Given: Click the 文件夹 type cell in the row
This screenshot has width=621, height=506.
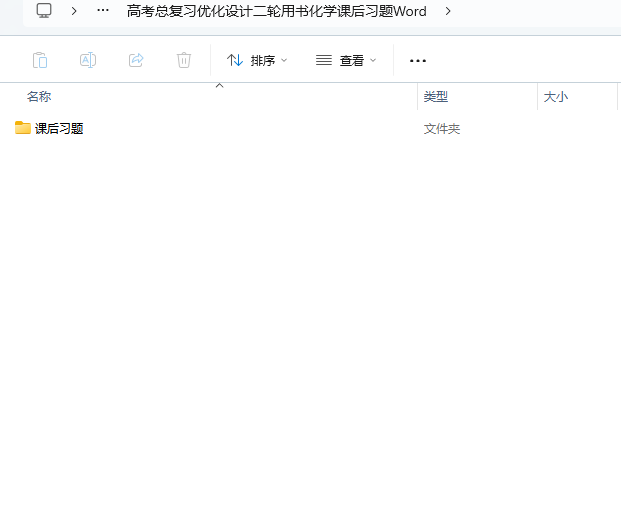Looking at the screenshot, I should (x=442, y=129).
